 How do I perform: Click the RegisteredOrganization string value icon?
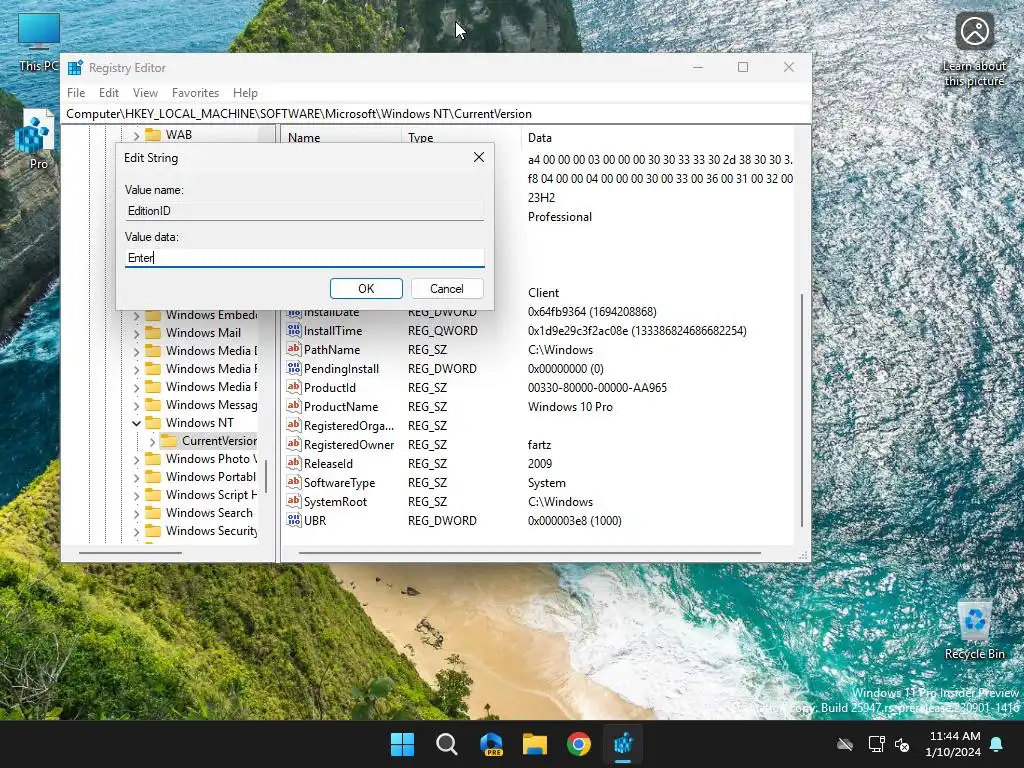tap(294, 425)
